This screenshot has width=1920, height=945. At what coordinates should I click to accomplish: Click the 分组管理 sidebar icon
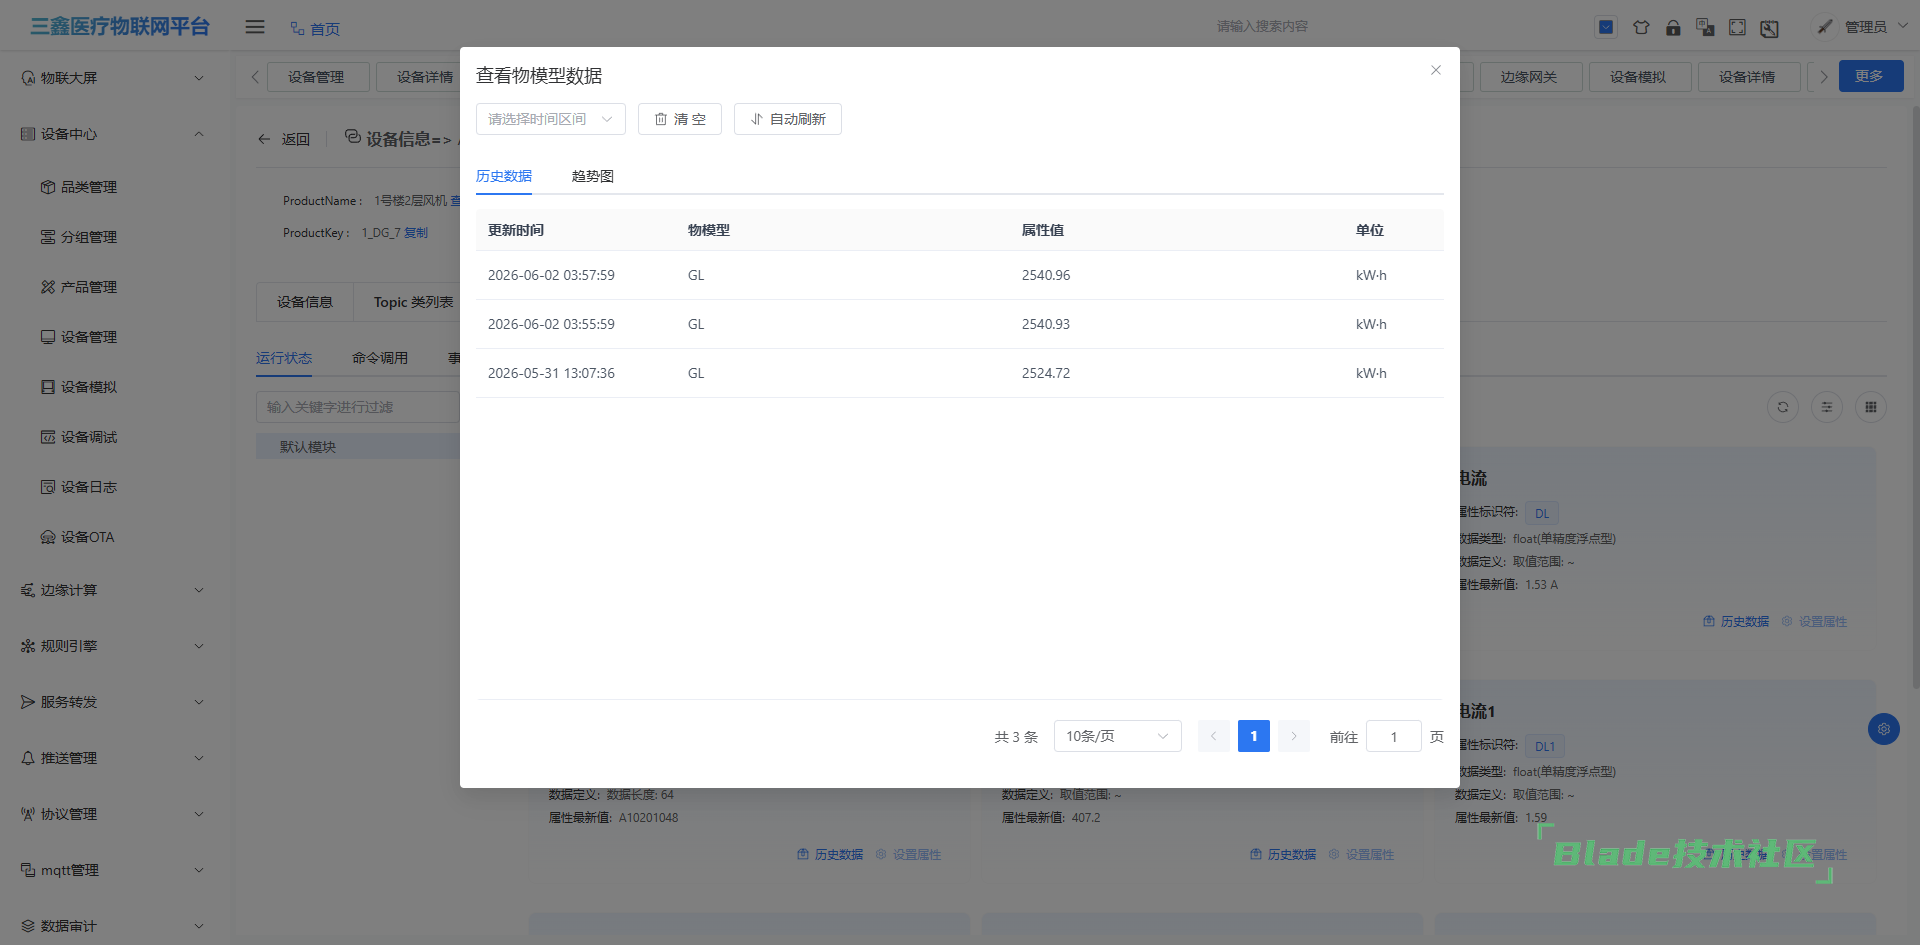click(48, 237)
